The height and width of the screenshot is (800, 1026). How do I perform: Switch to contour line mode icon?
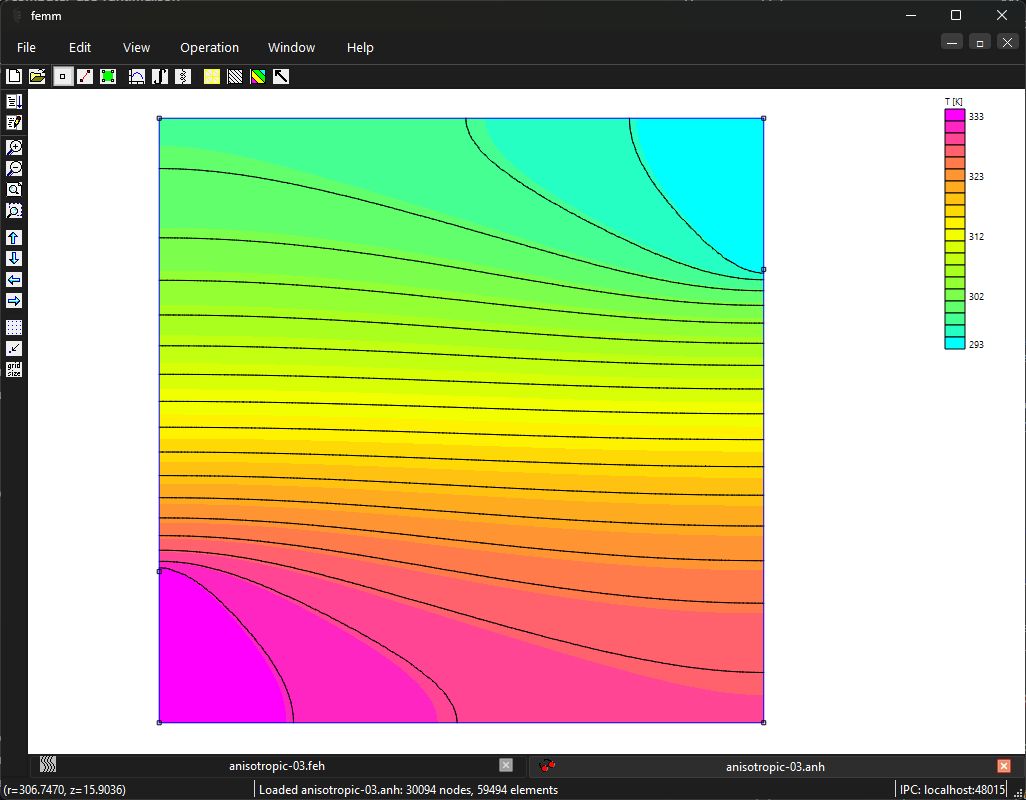pos(85,77)
